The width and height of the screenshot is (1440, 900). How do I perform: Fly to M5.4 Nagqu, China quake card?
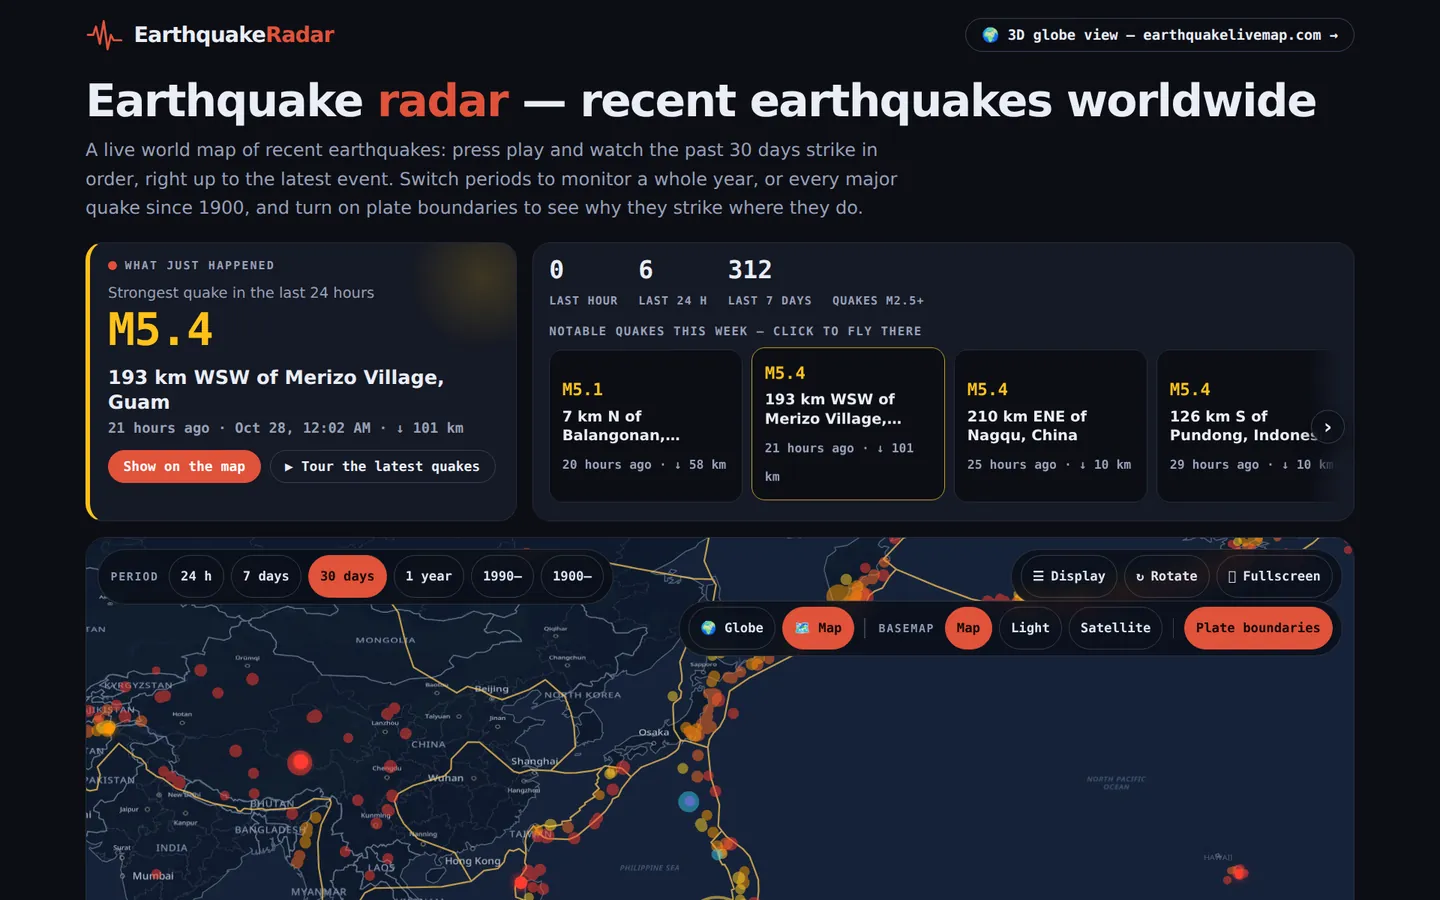coord(1050,425)
